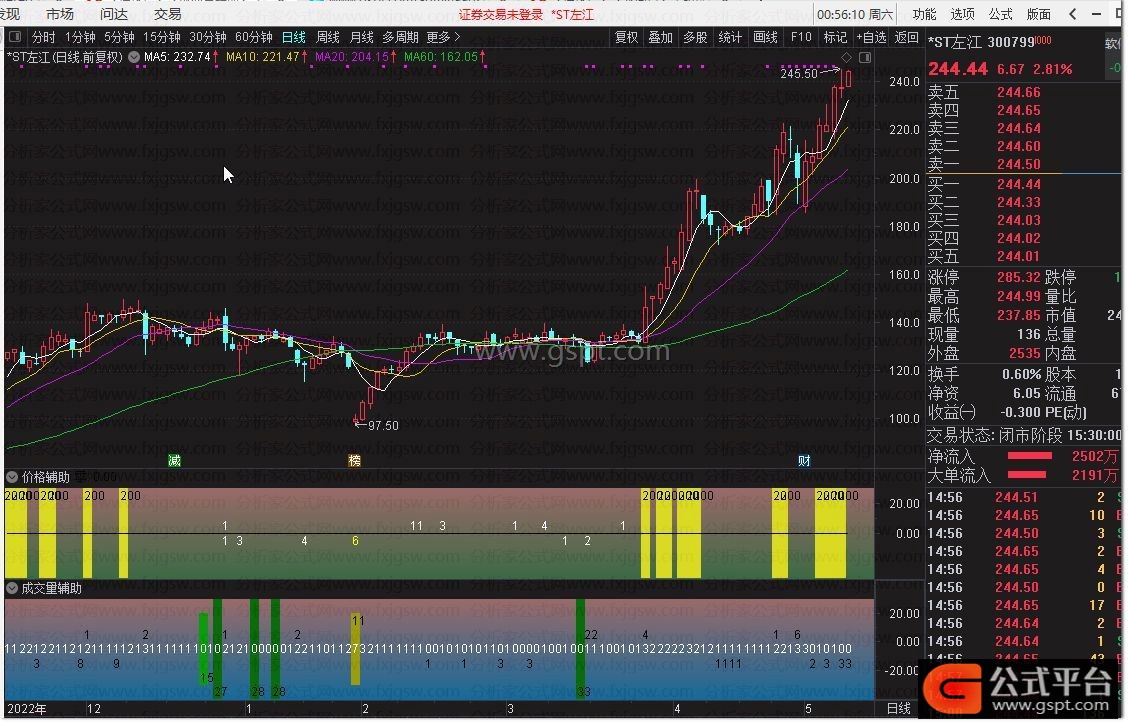Click the 标记 mark button
The width and height of the screenshot is (1128, 722).
click(835, 37)
